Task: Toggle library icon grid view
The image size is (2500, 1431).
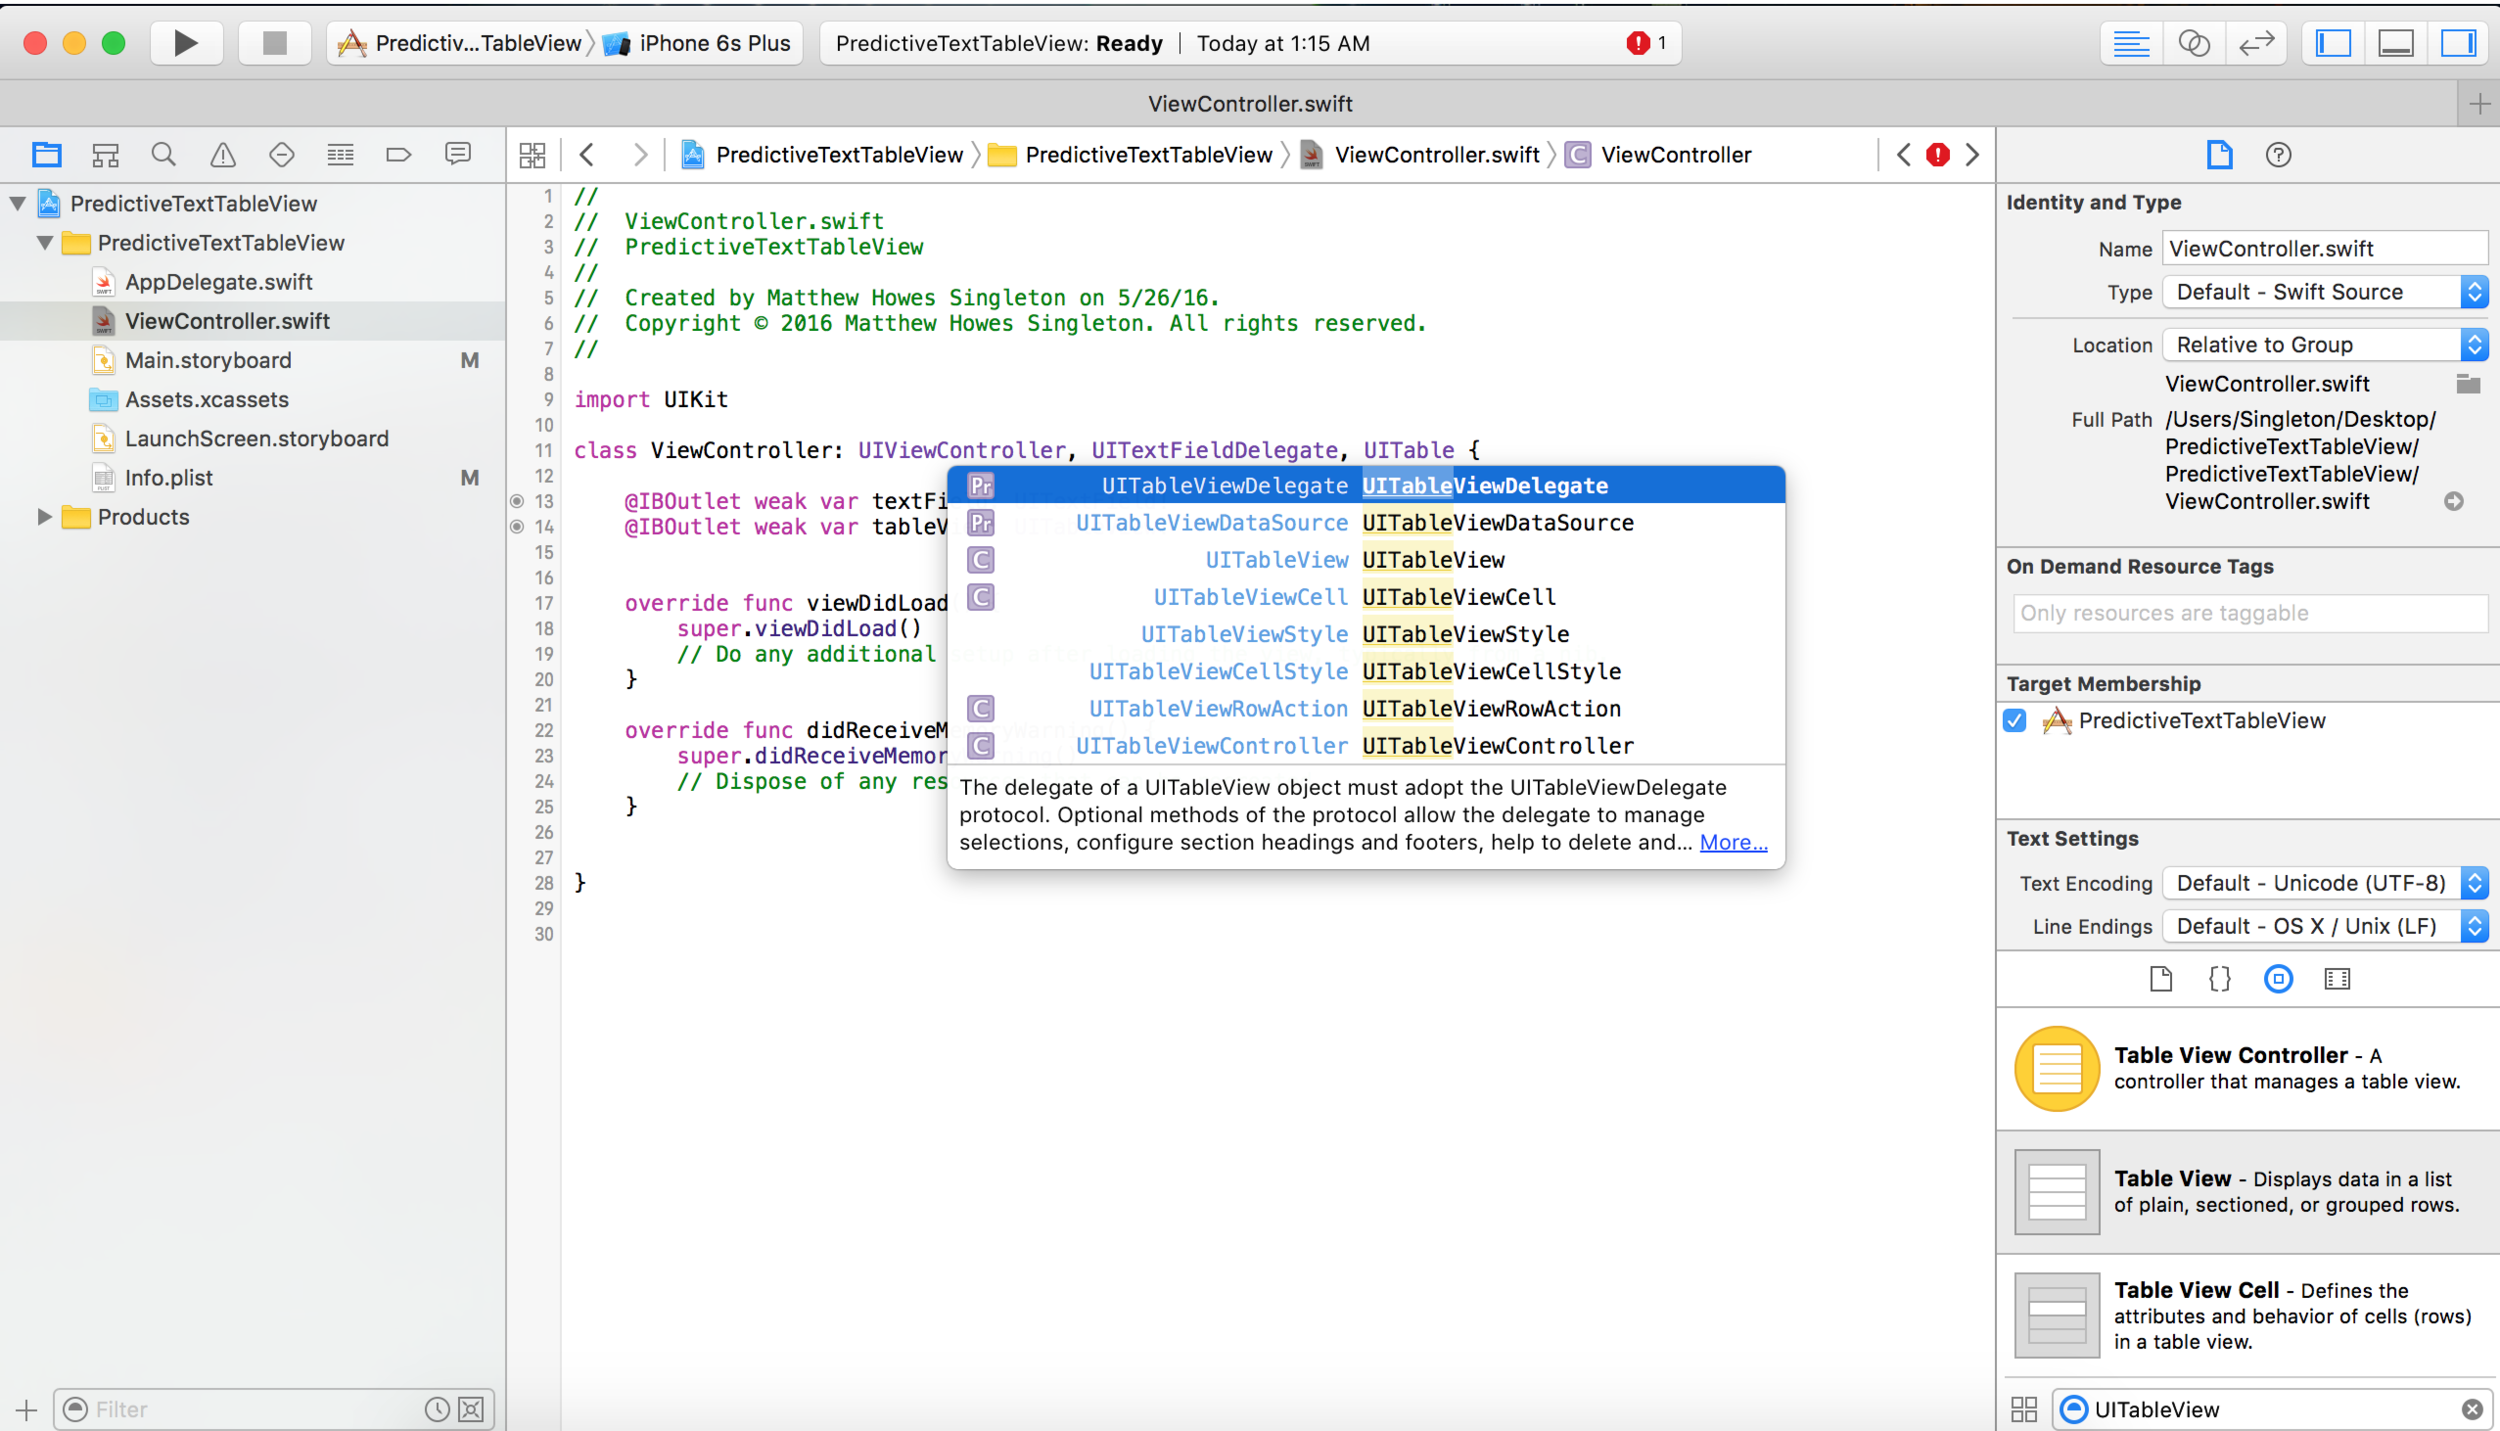Action: (x=2023, y=1409)
